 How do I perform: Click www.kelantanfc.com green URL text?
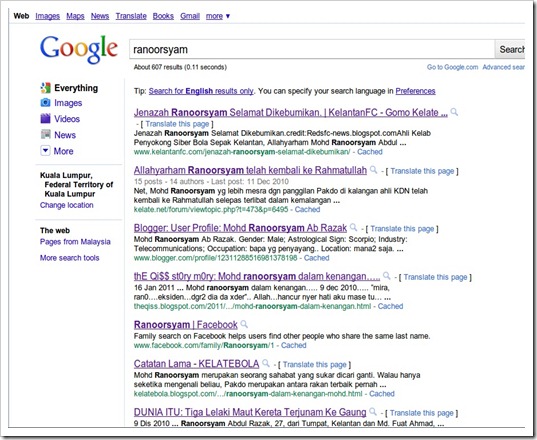pyautogui.click(x=242, y=152)
